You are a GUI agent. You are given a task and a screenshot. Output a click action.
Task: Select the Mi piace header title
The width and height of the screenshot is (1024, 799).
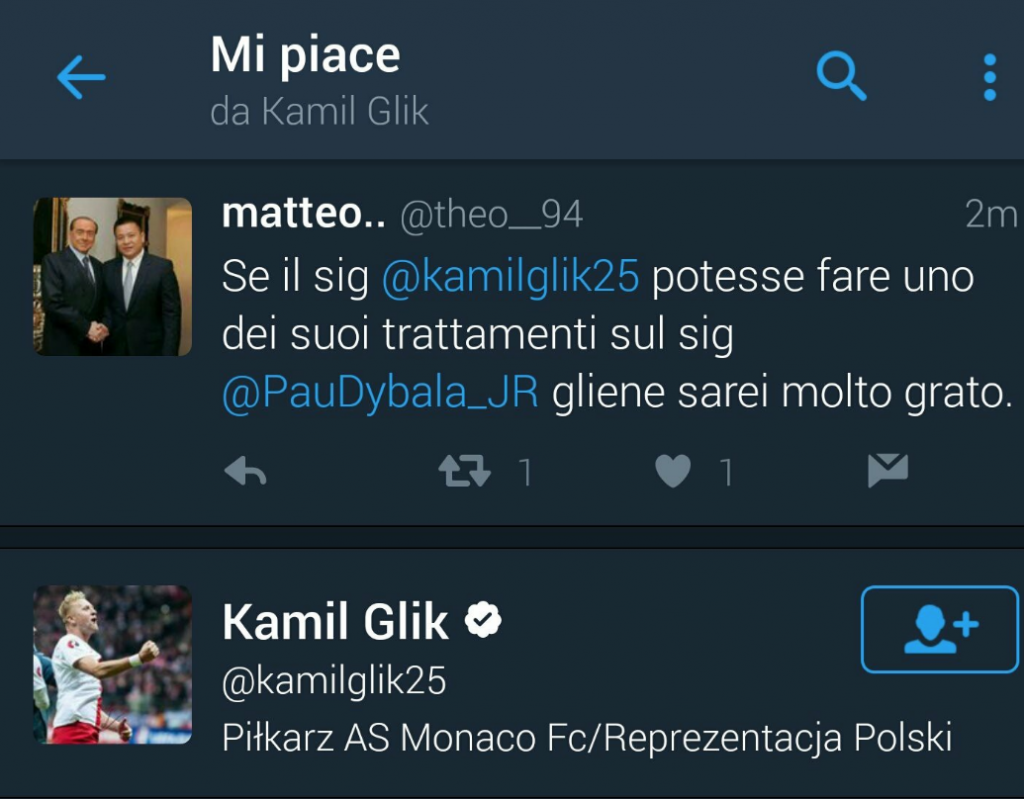click(x=304, y=56)
